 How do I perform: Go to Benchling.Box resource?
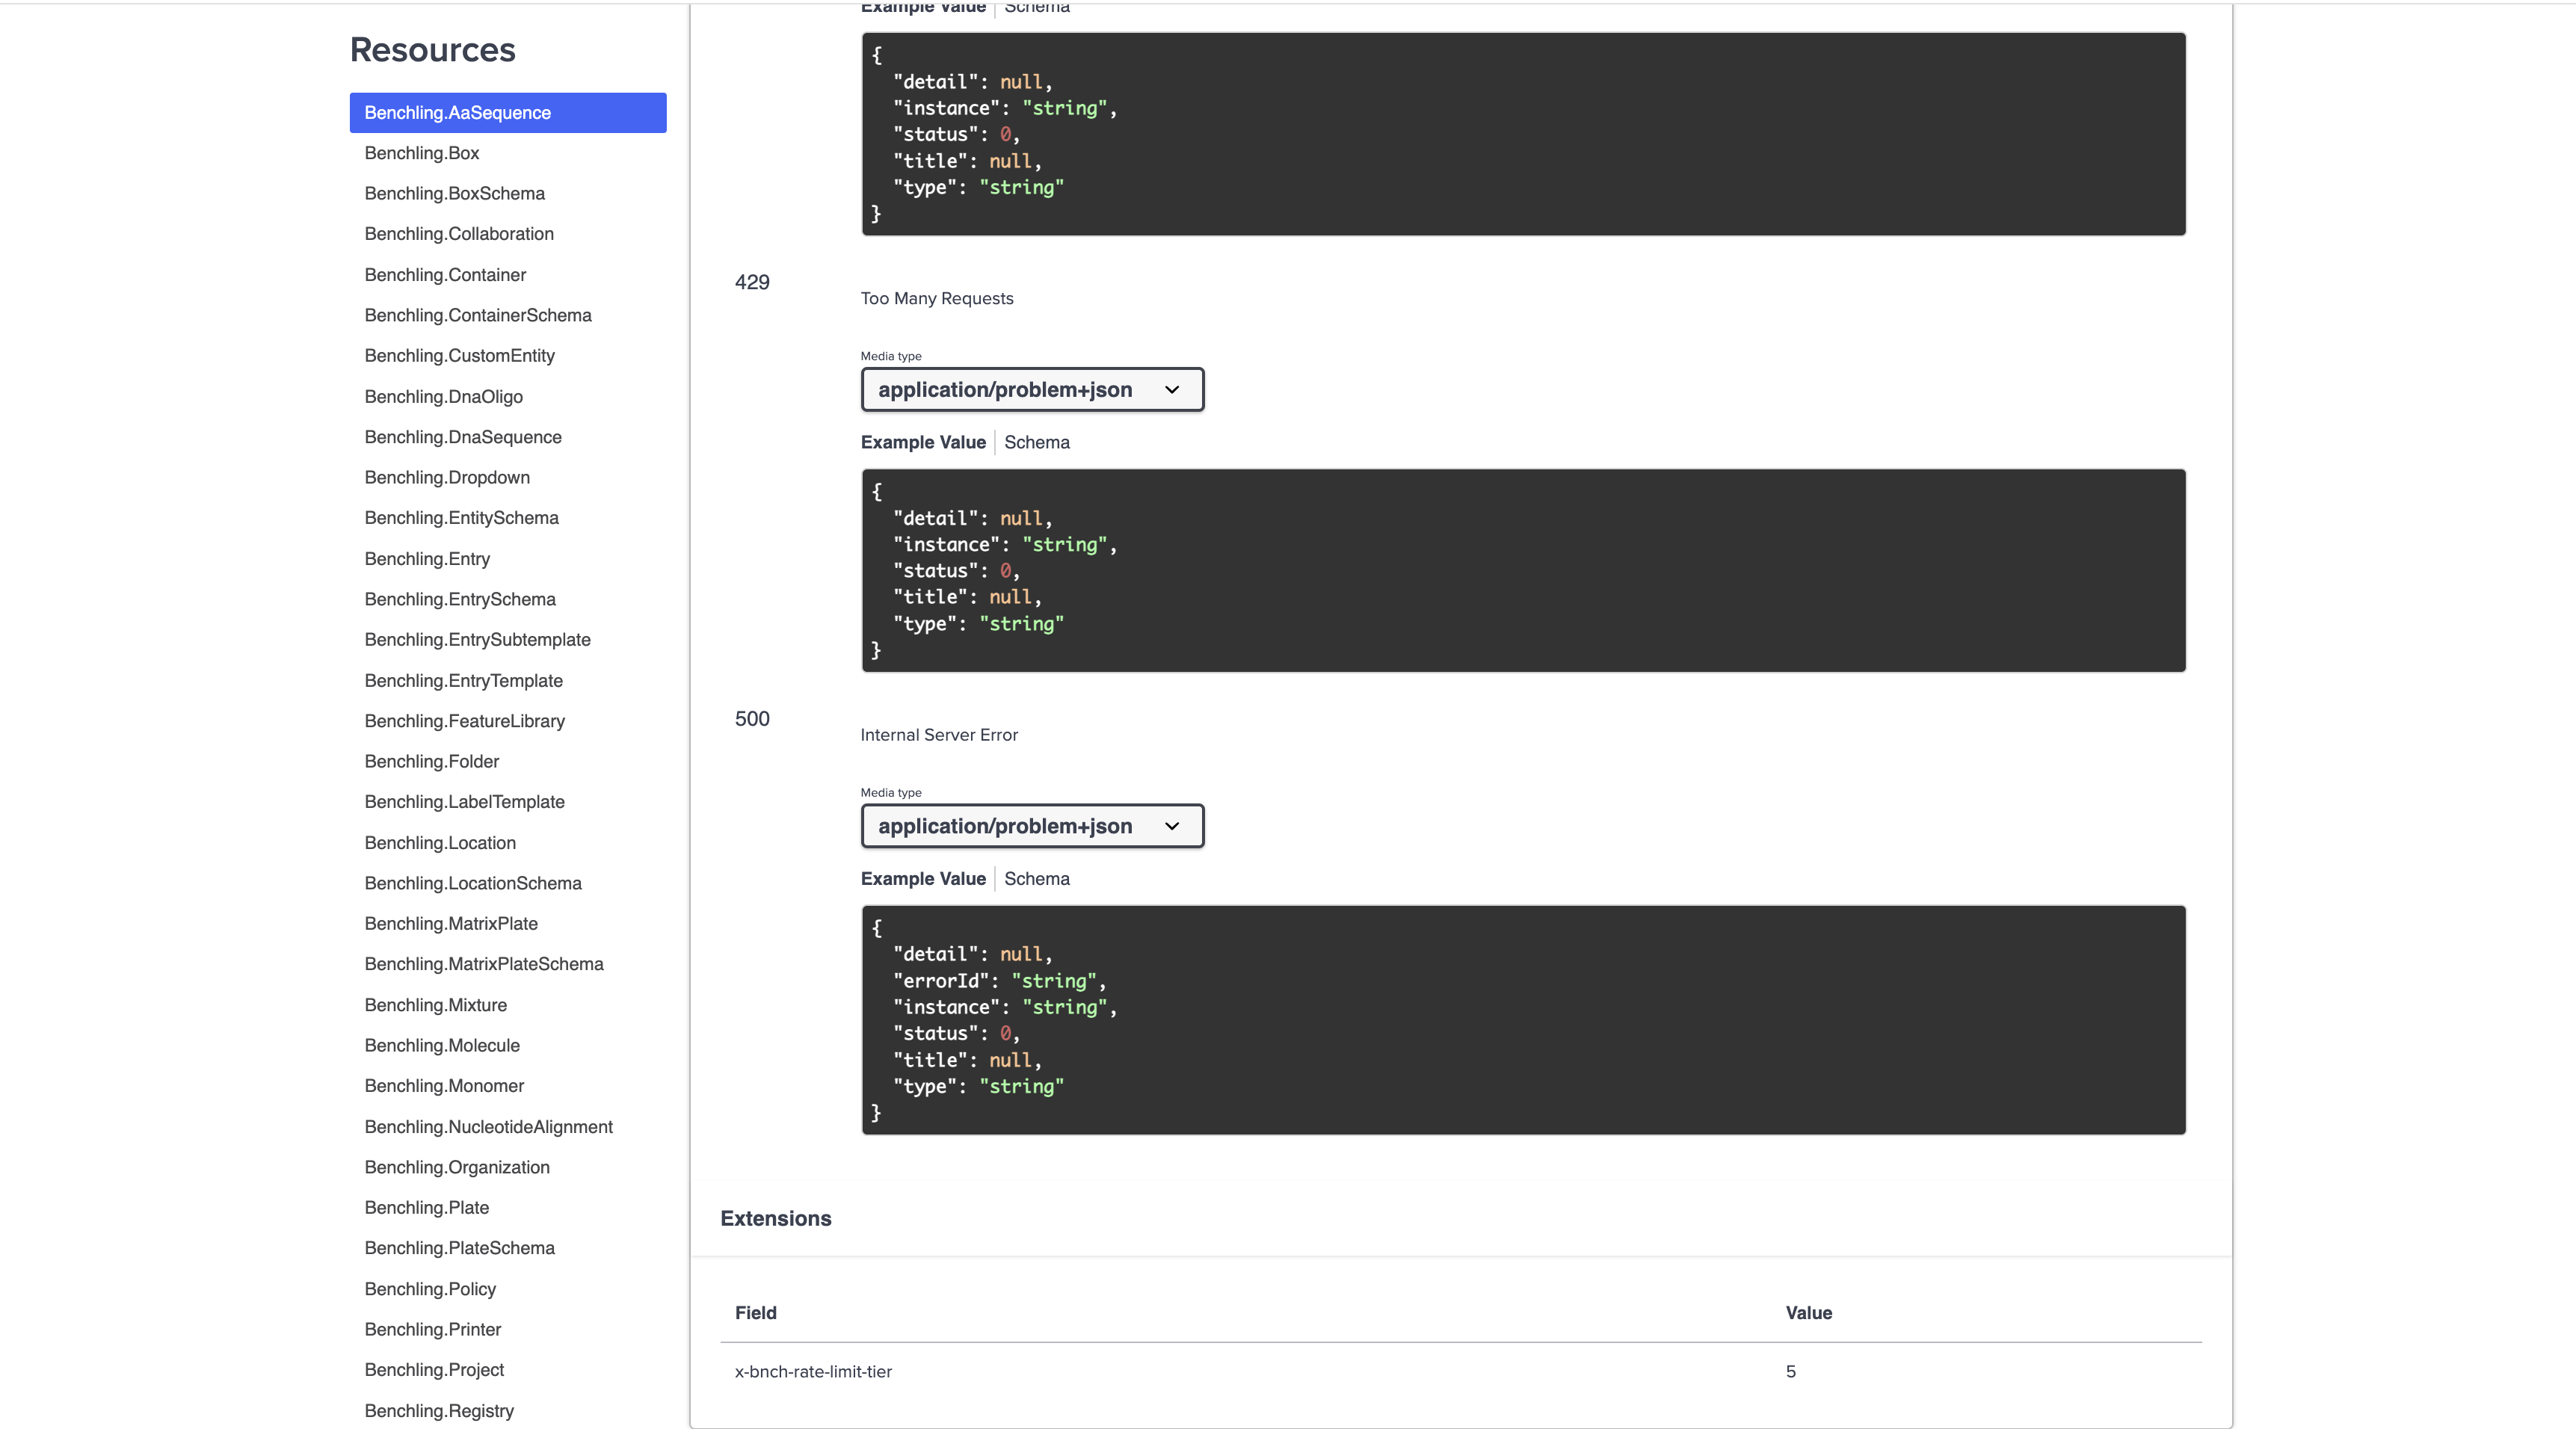click(422, 153)
